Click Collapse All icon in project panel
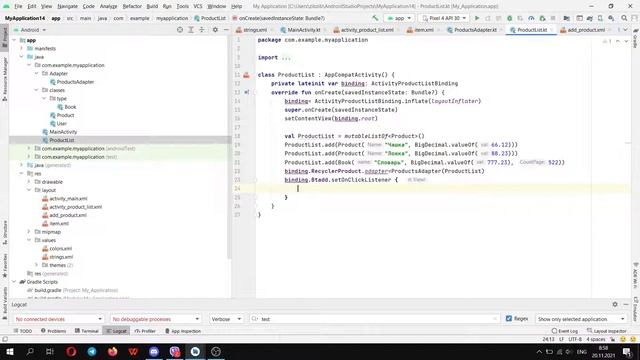 (202, 30)
